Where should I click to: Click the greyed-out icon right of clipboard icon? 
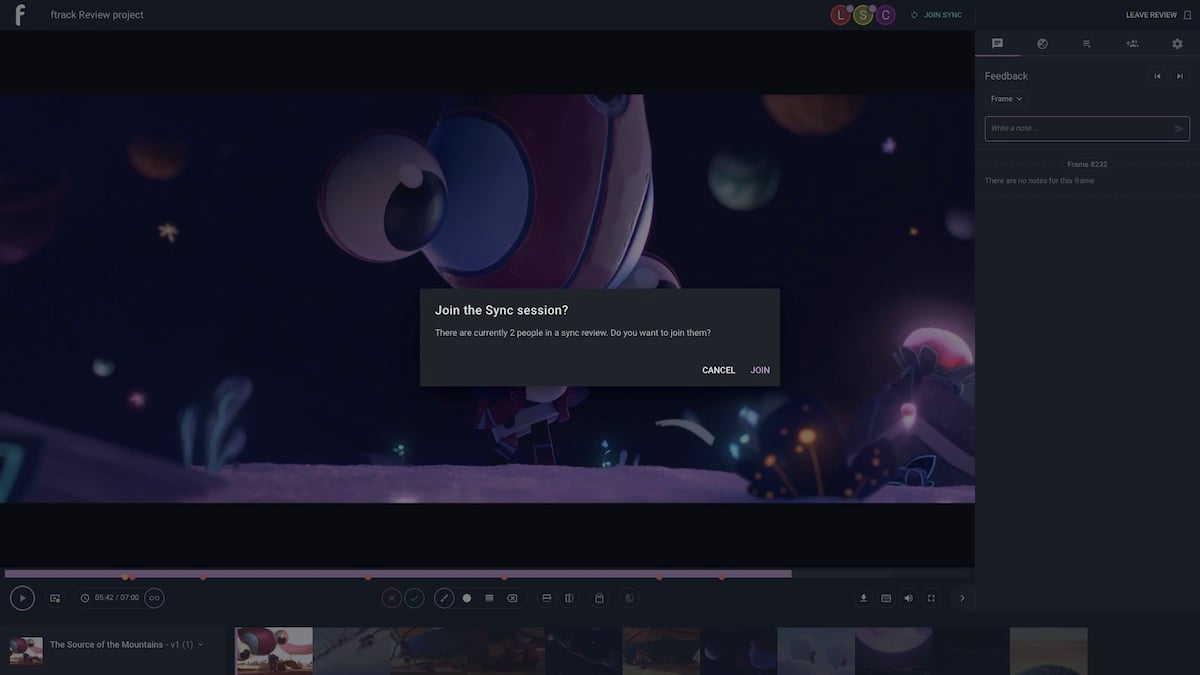pos(629,598)
